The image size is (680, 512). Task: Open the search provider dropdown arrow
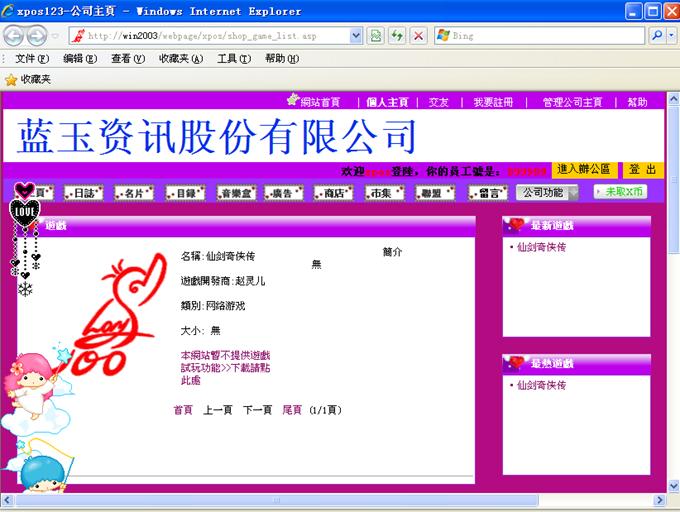pyautogui.click(x=672, y=36)
